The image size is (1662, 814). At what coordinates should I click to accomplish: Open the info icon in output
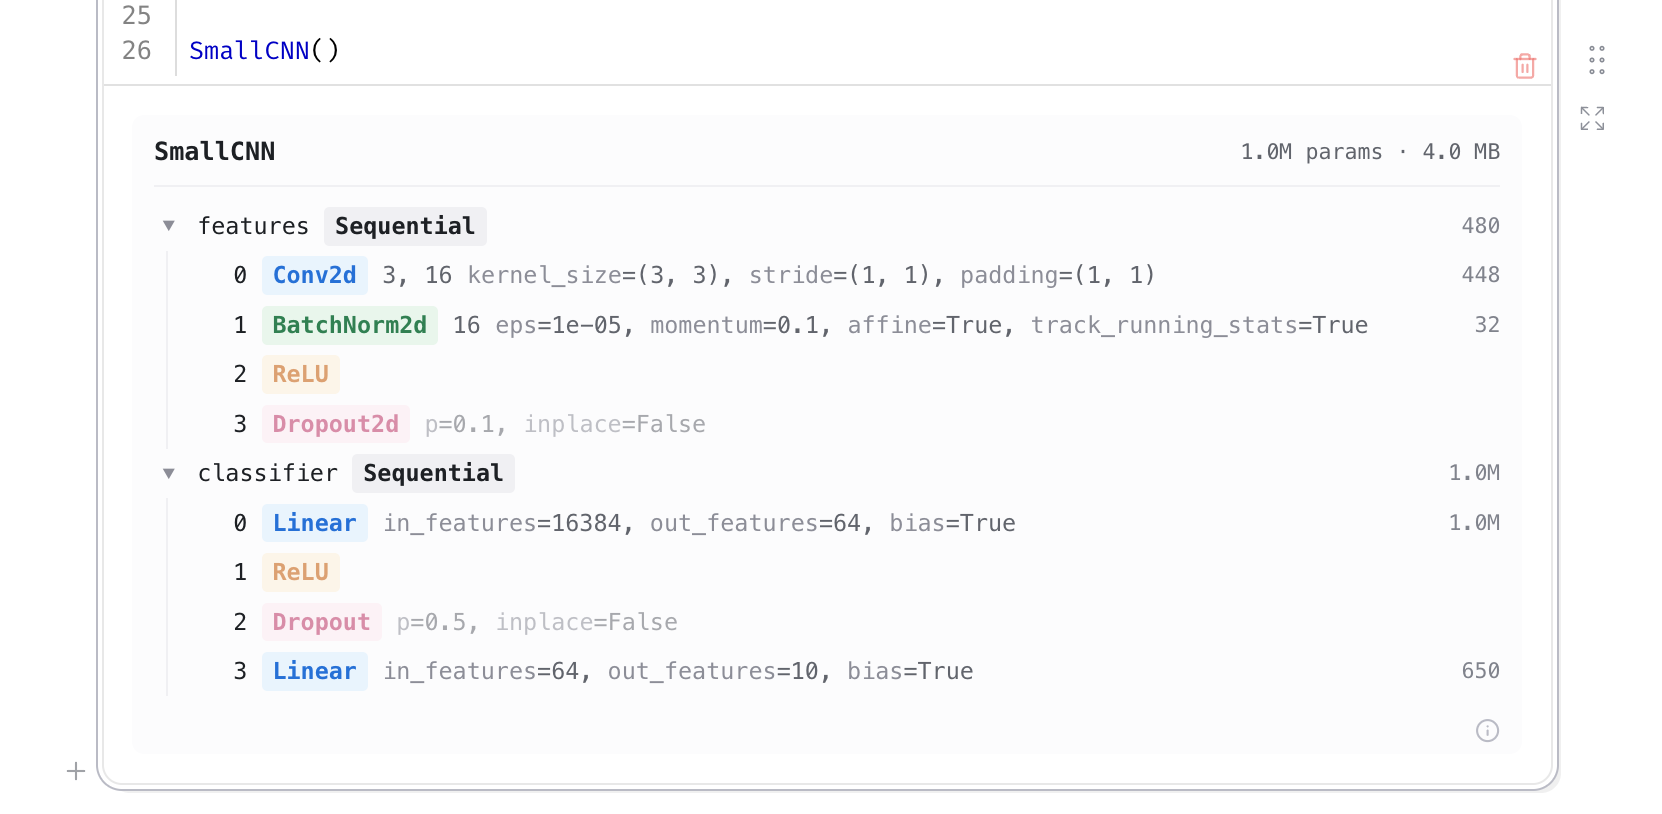(1487, 731)
